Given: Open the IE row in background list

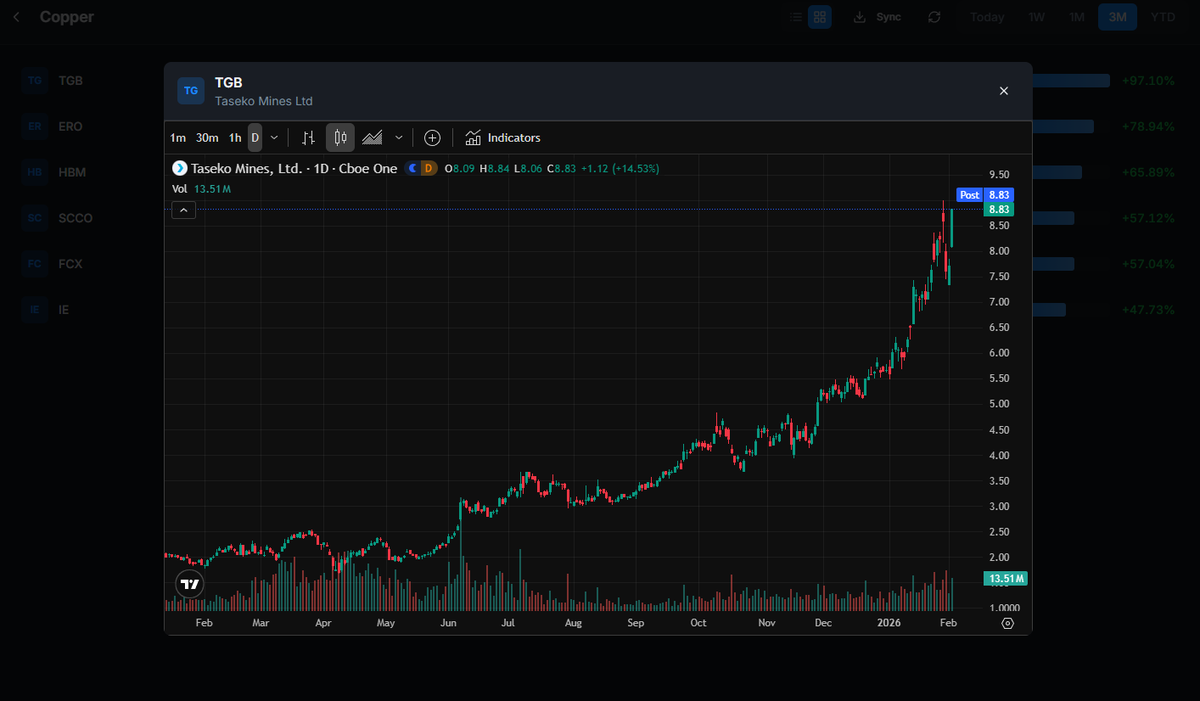Looking at the screenshot, I should point(600,310).
